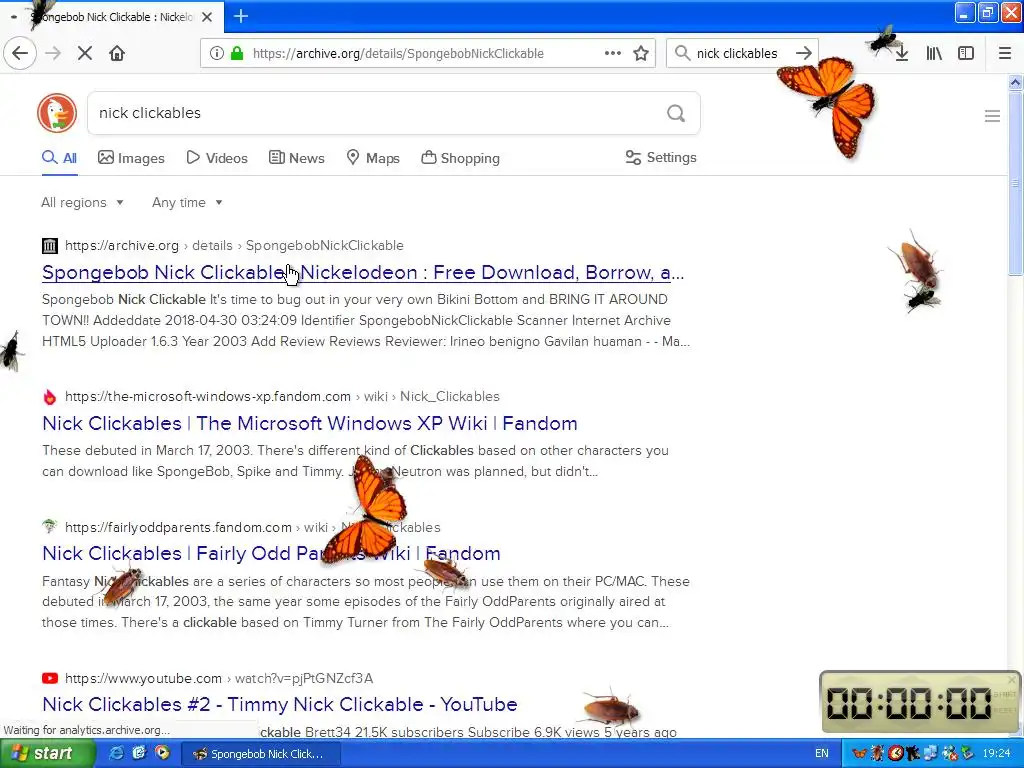Click the YouTube result favicon
The image size is (1024, 768).
[x=50, y=679]
